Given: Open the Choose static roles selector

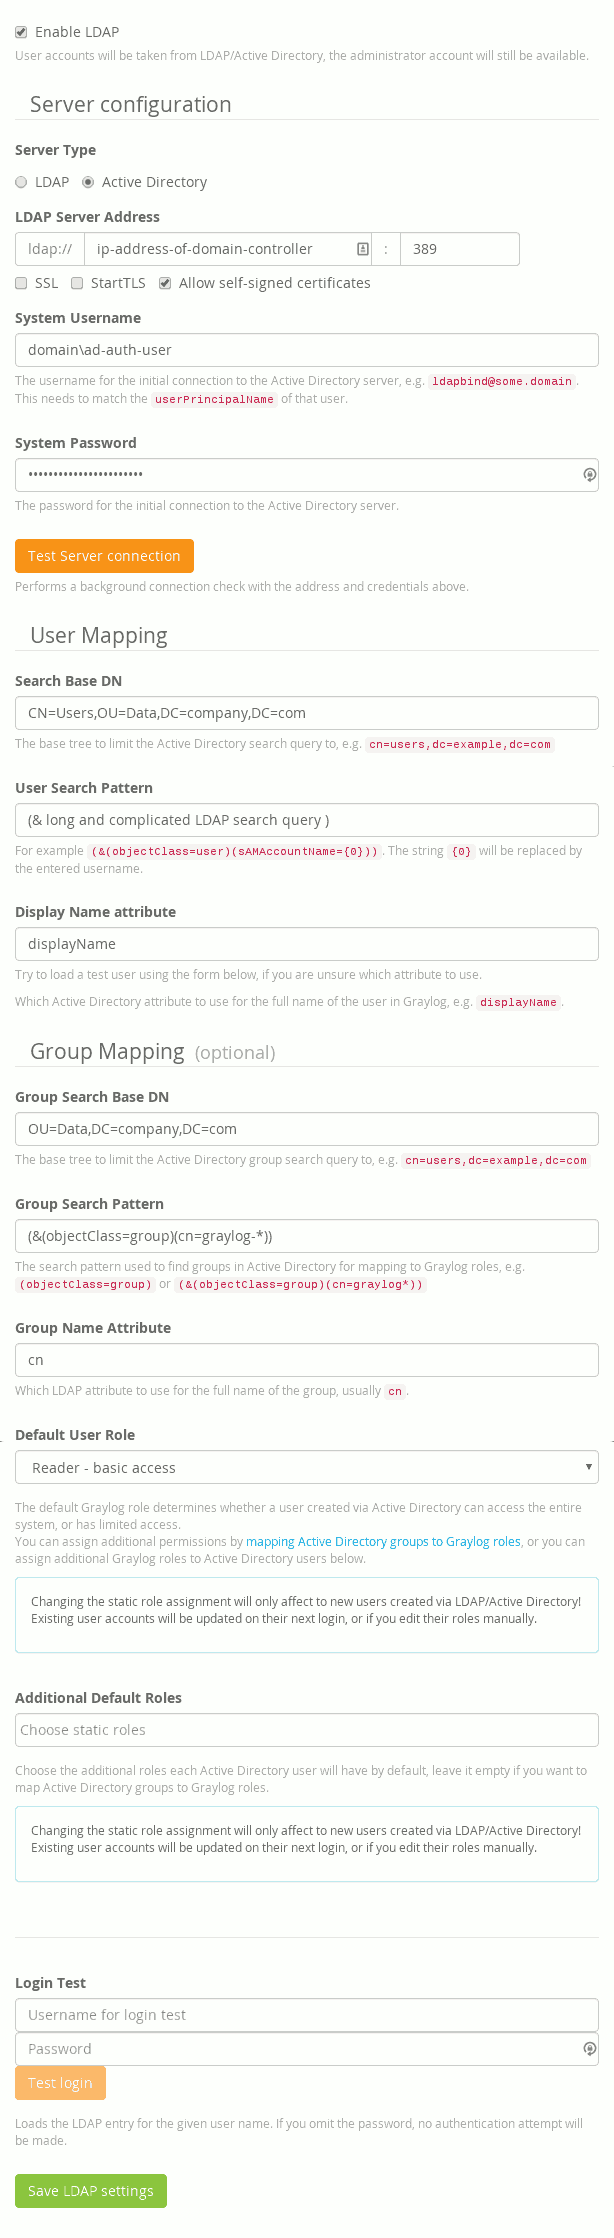Looking at the screenshot, I should click(x=306, y=1729).
